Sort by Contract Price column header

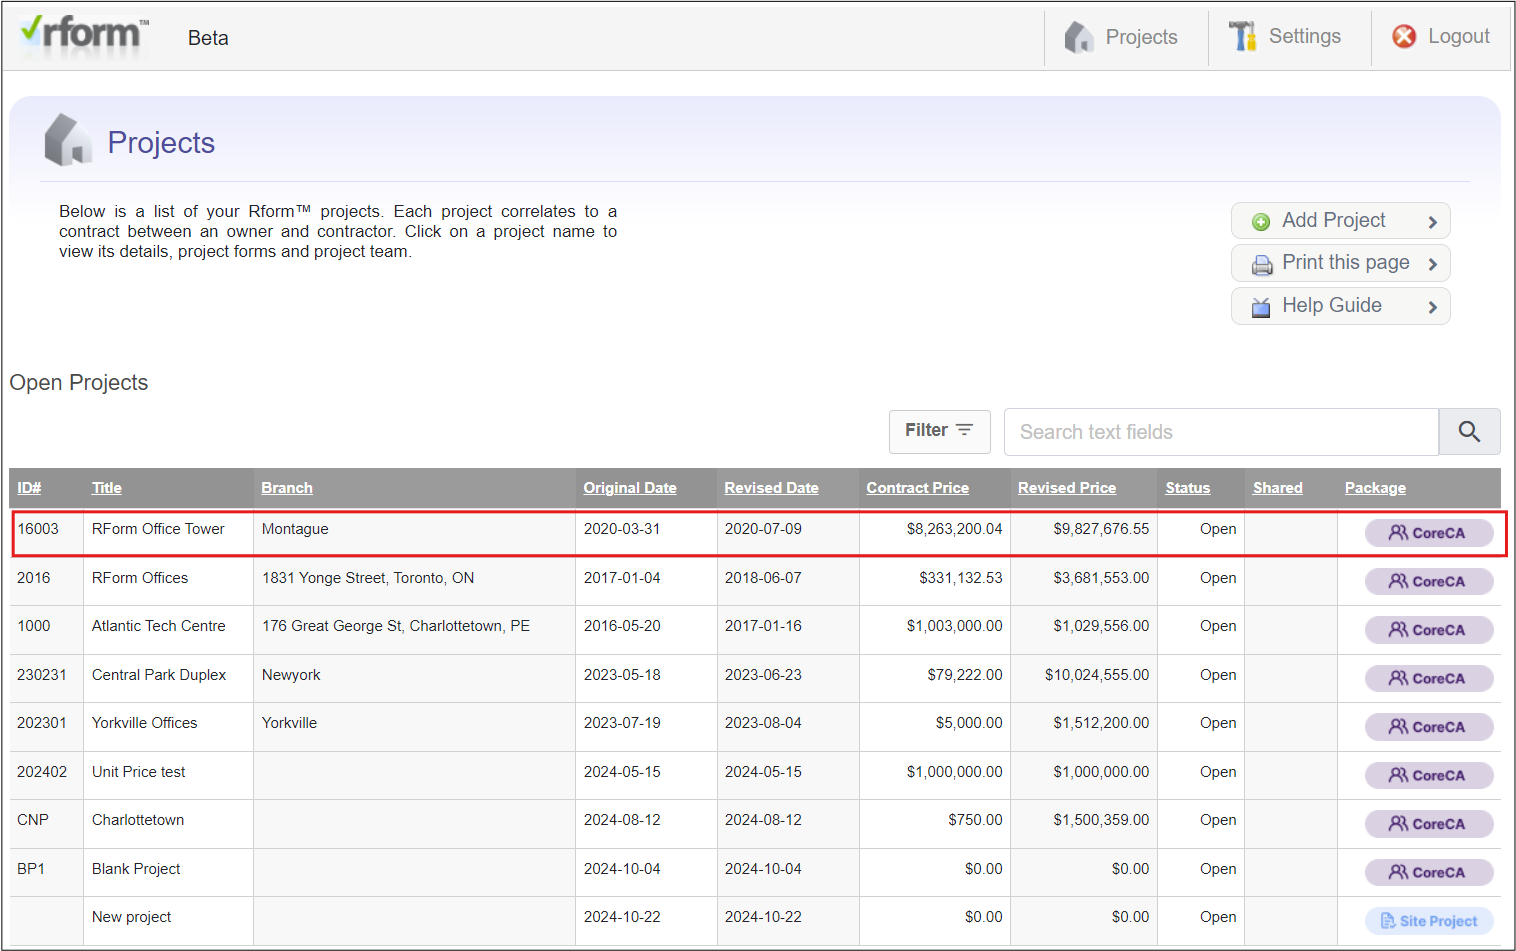[917, 488]
